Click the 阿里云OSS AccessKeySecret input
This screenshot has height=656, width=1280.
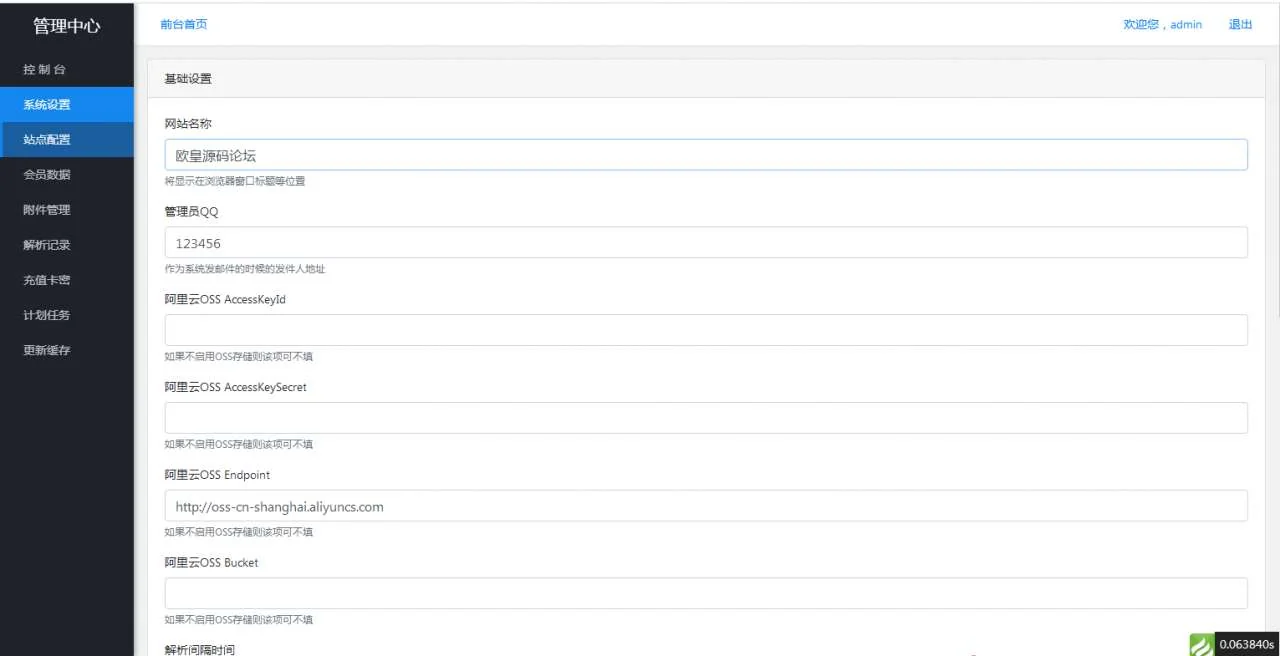coord(705,418)
